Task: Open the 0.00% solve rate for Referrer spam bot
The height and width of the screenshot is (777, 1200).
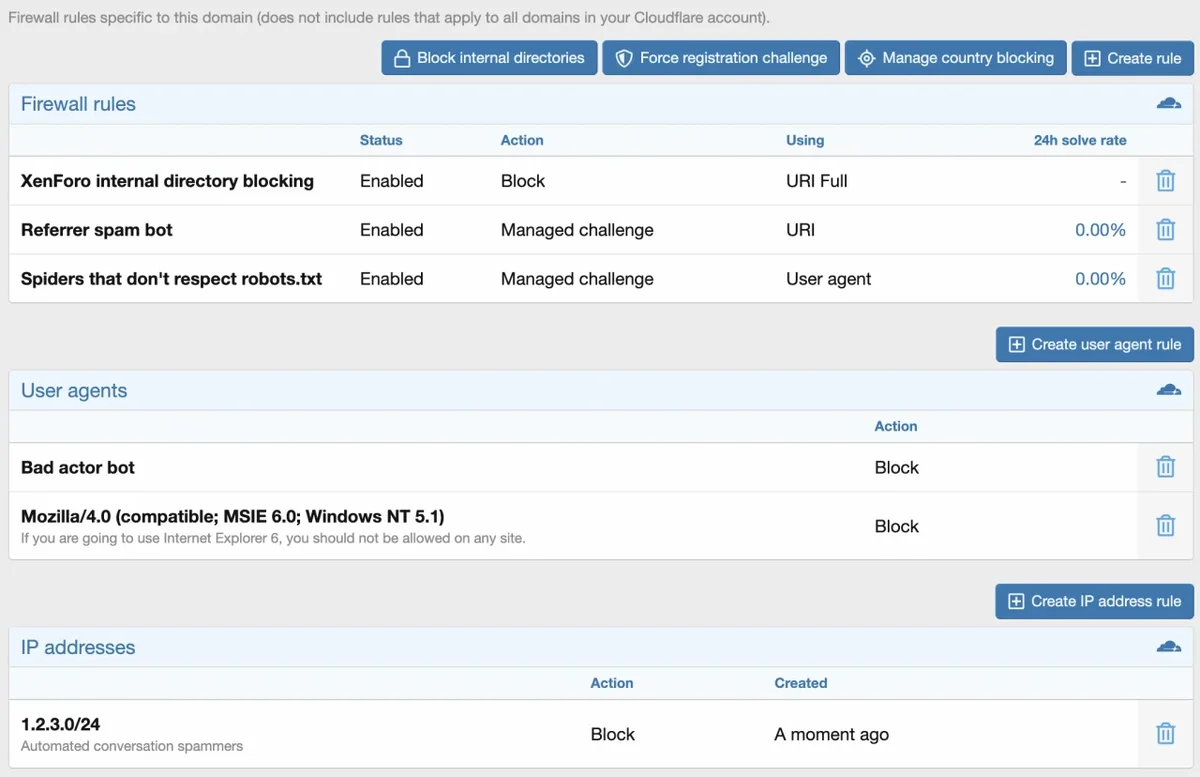Action: (x=1100, y=229)
